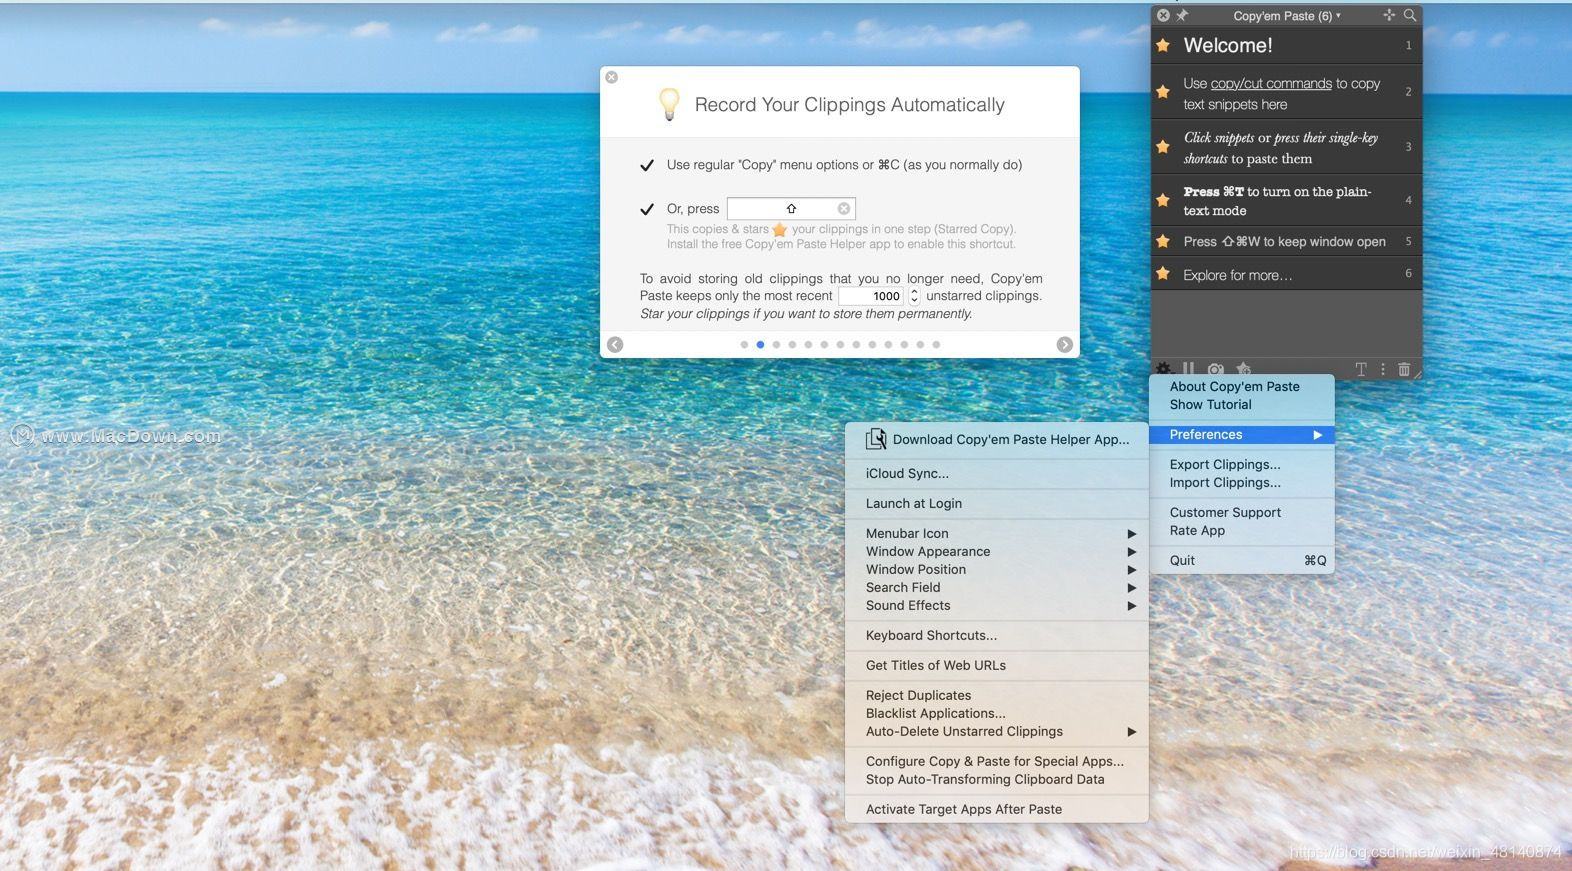1572x871 pixels.
Task: Go to previous tutorial page arrow
Action: 615,345
